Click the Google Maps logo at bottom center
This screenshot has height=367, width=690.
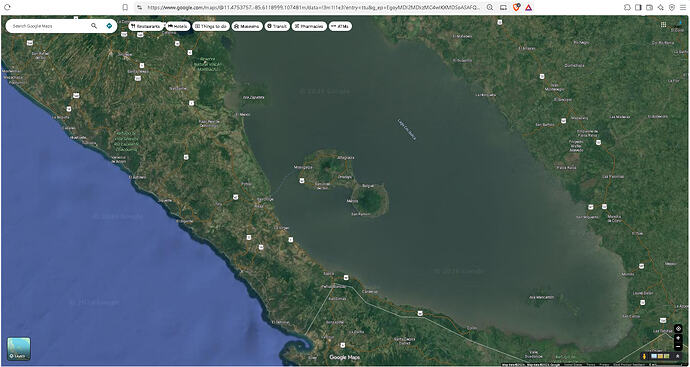345,357
